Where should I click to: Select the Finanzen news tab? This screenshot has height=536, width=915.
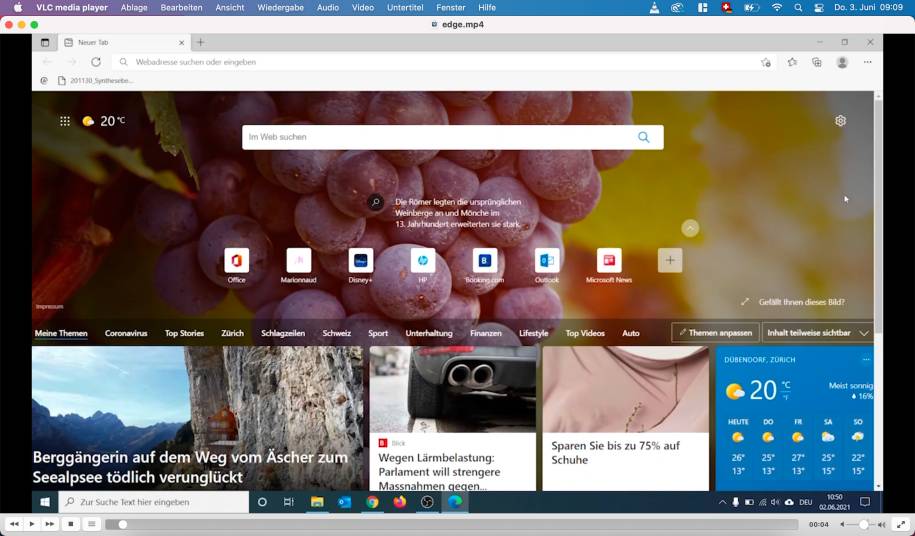click(x=486, y=333)
